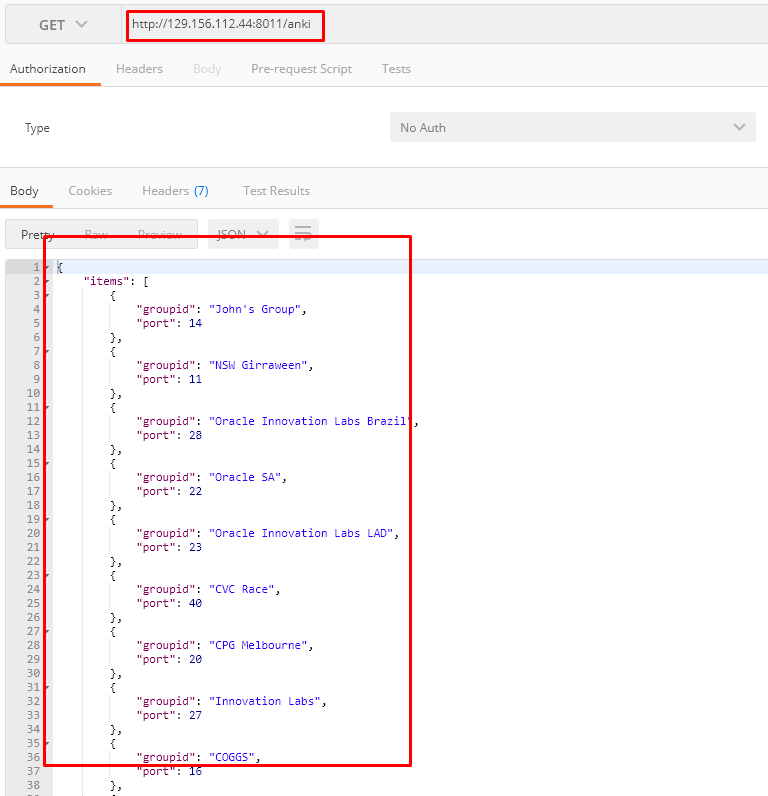Open the request Headers tab
768x796 pixels.
click(139, 69)
